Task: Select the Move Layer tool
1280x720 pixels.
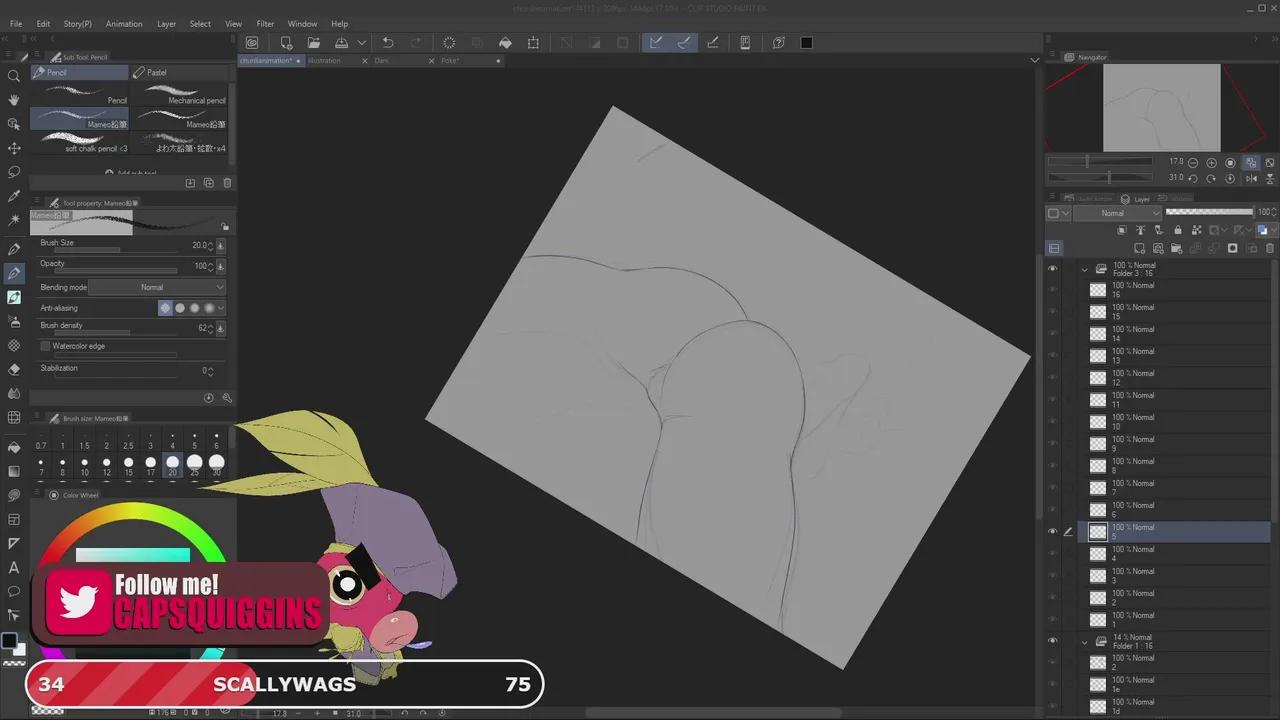Action: click(14, 148)
